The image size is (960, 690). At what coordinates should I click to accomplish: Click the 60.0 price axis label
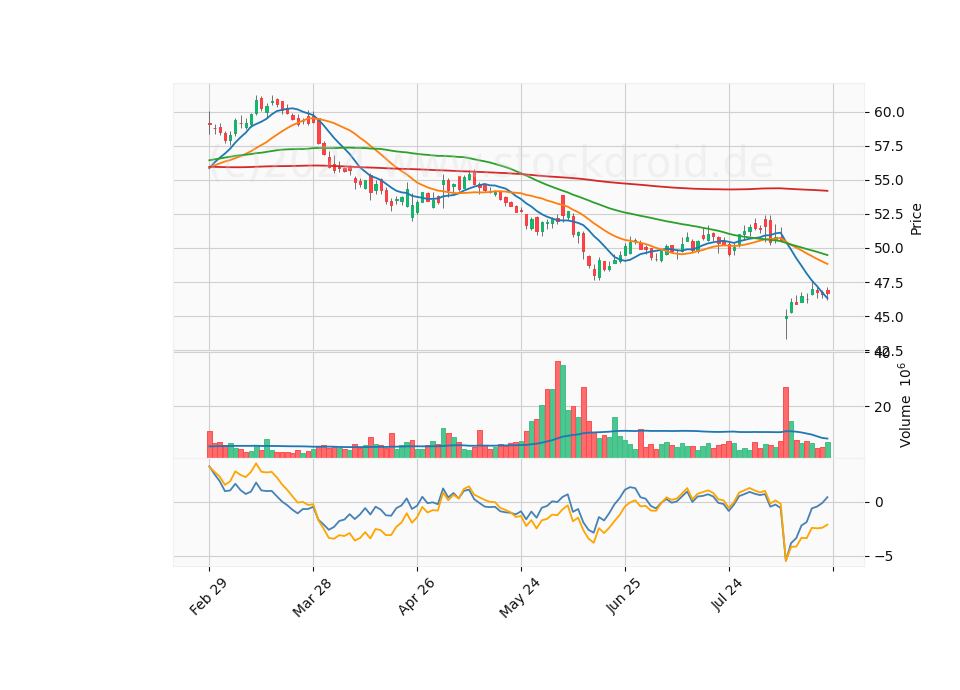(x=889, y=112)
